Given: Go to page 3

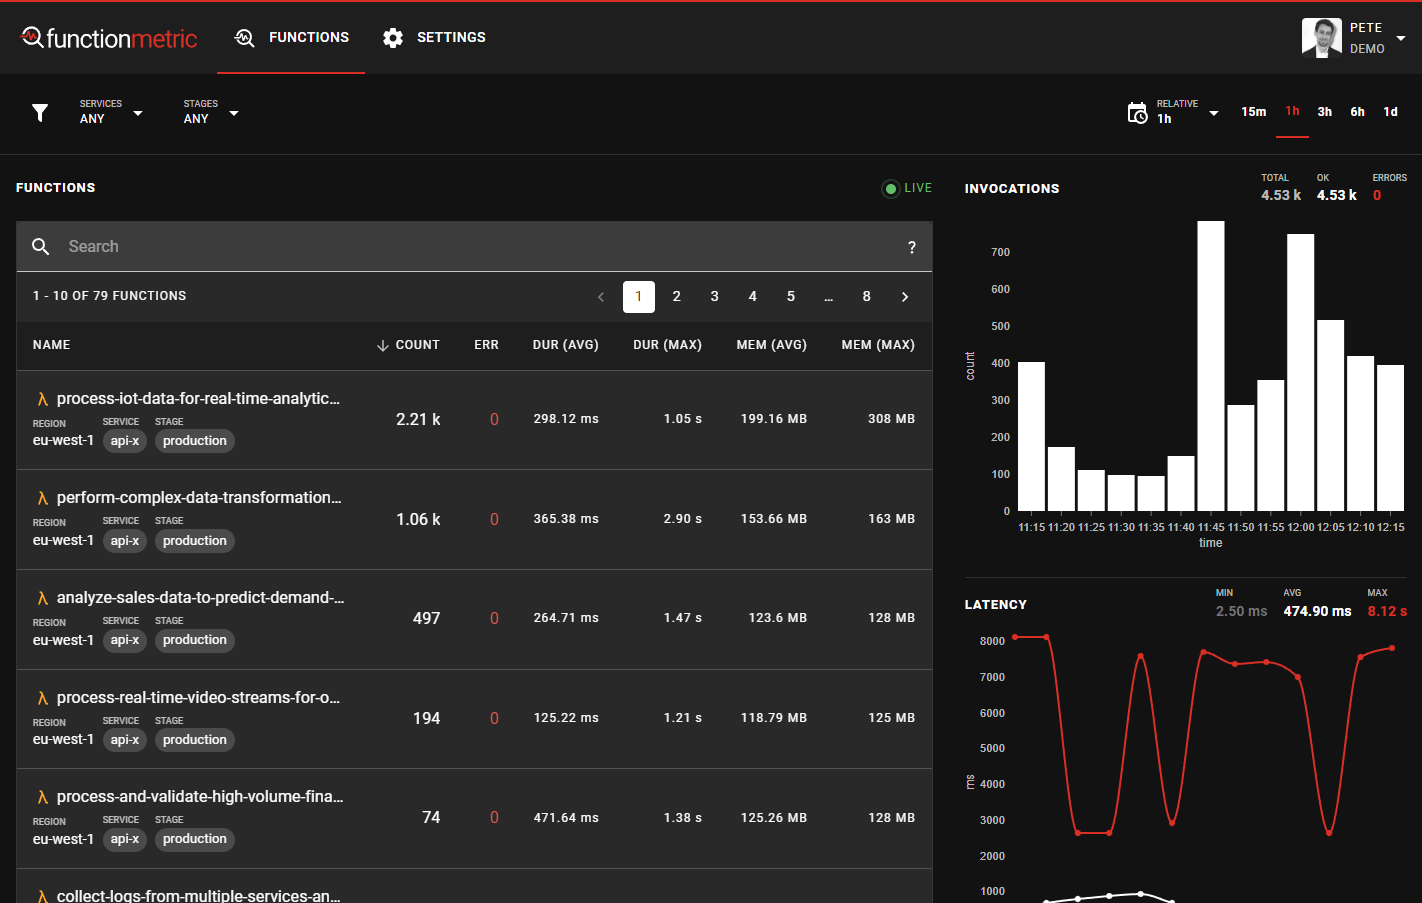Looking at the screenshot, I should coord(715,297).
